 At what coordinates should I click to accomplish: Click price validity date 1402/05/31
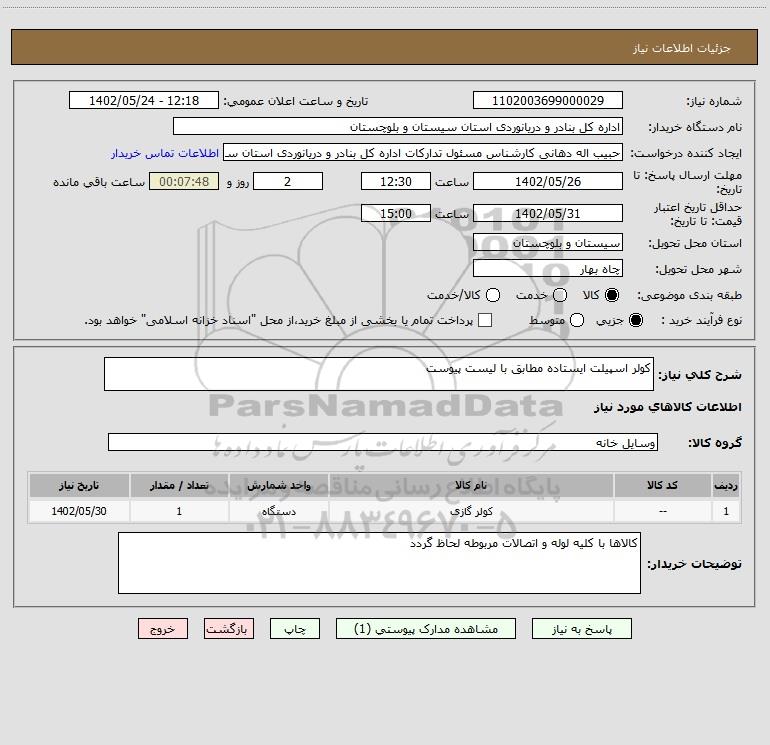(548, 213)
